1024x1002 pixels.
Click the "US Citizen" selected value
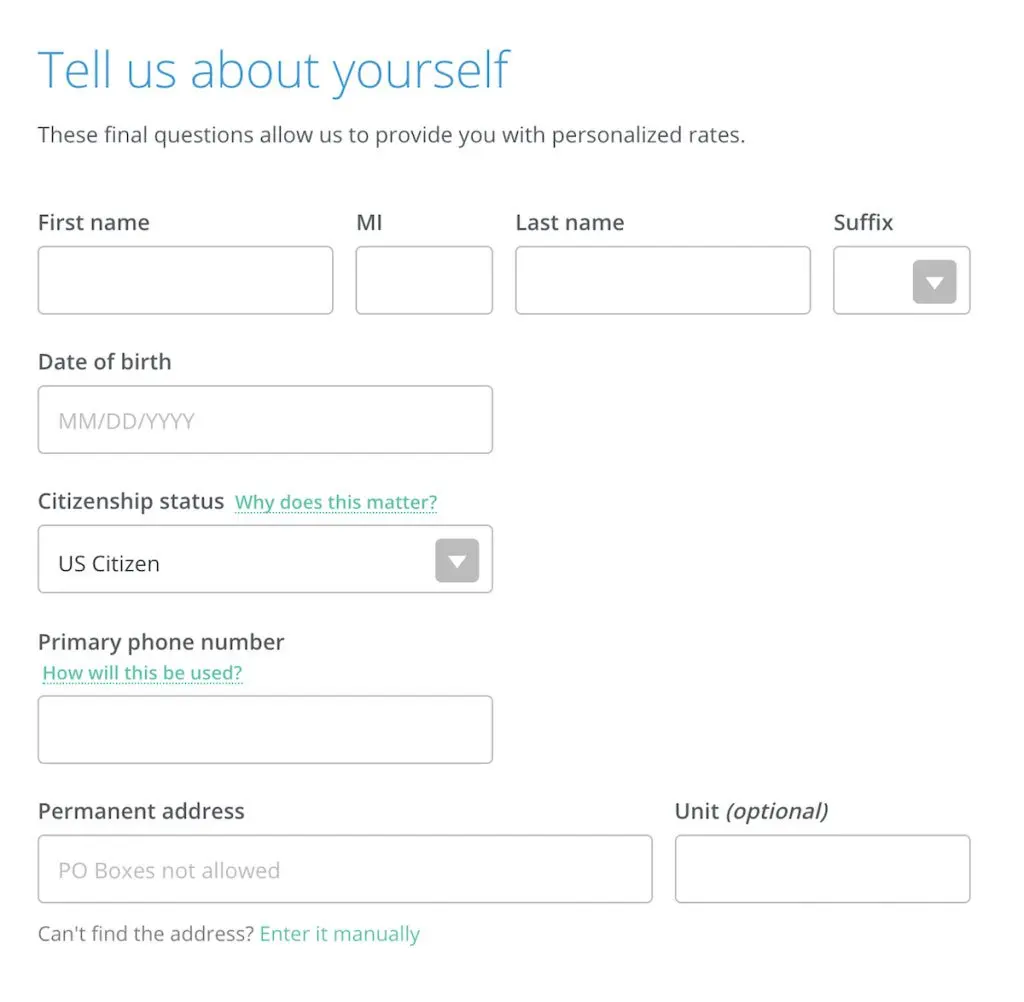point(109,563)
